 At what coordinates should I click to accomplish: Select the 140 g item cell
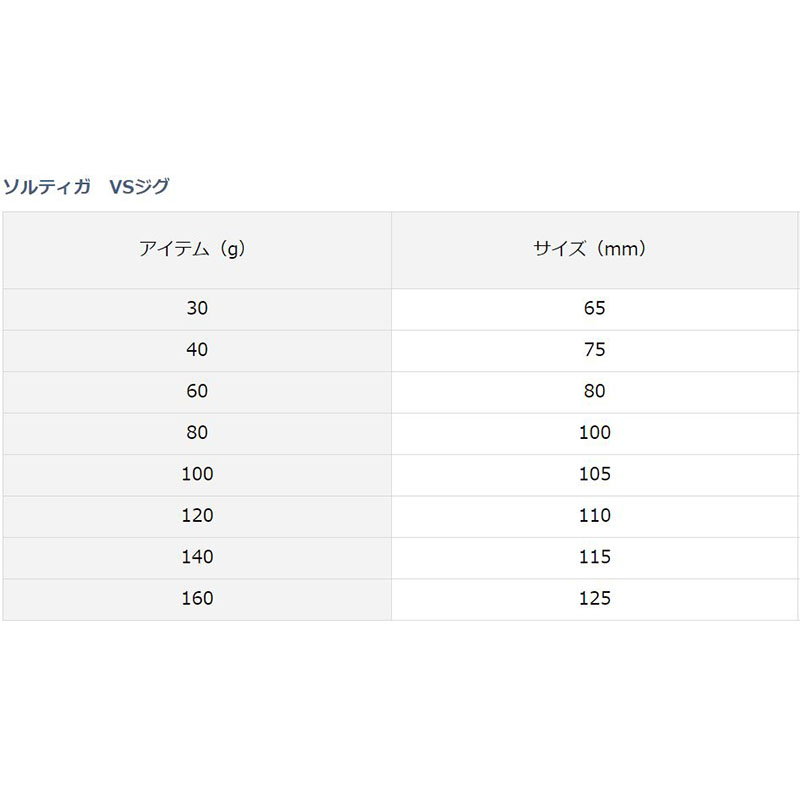coord(197,557)
